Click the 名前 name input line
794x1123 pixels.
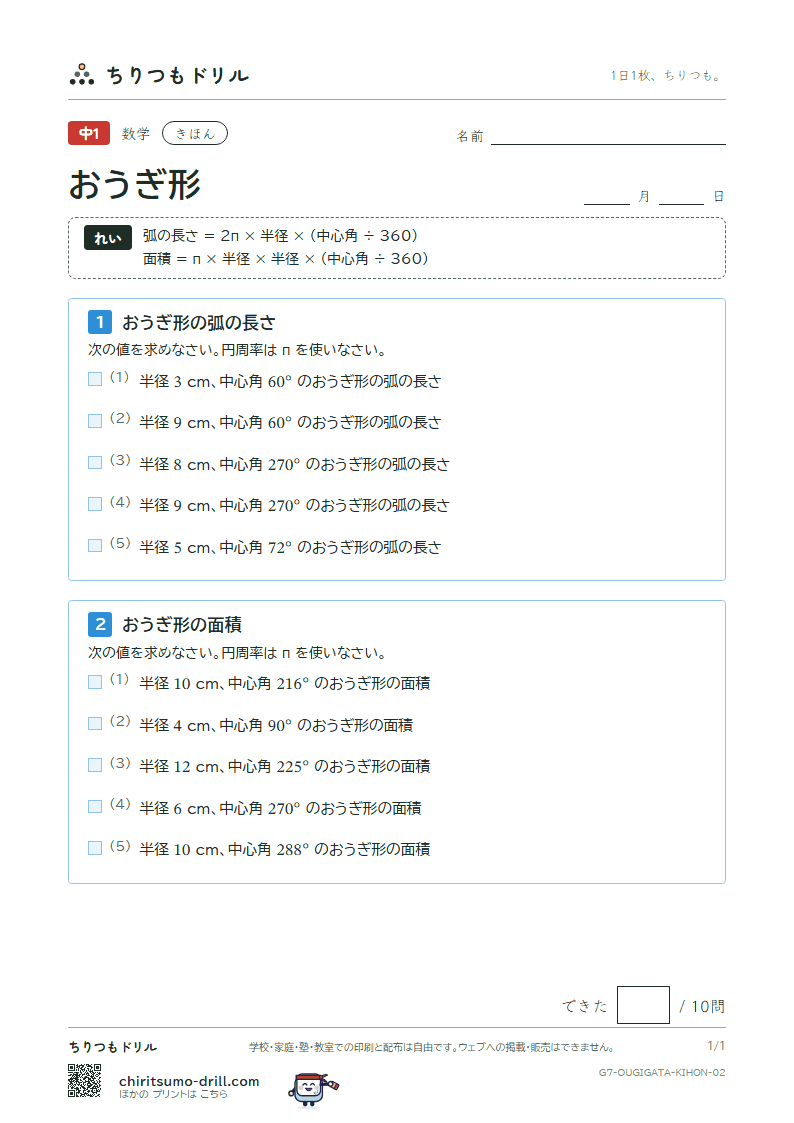[608, 138]
